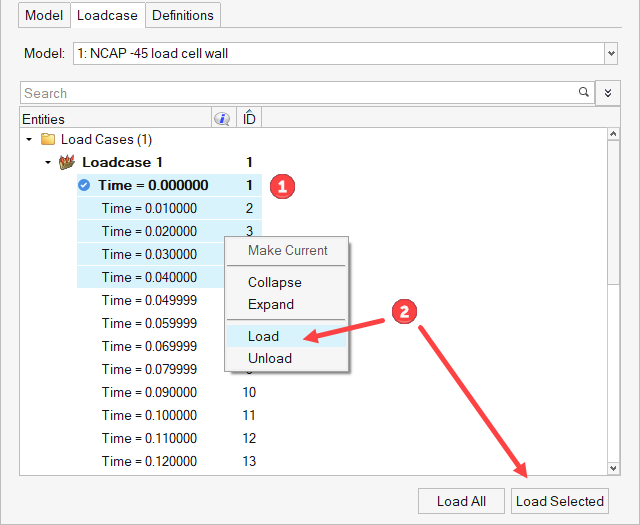Click the blue current-step checkmark icon
The height and width of the screenshot is (525, 640).
(85, 185)
